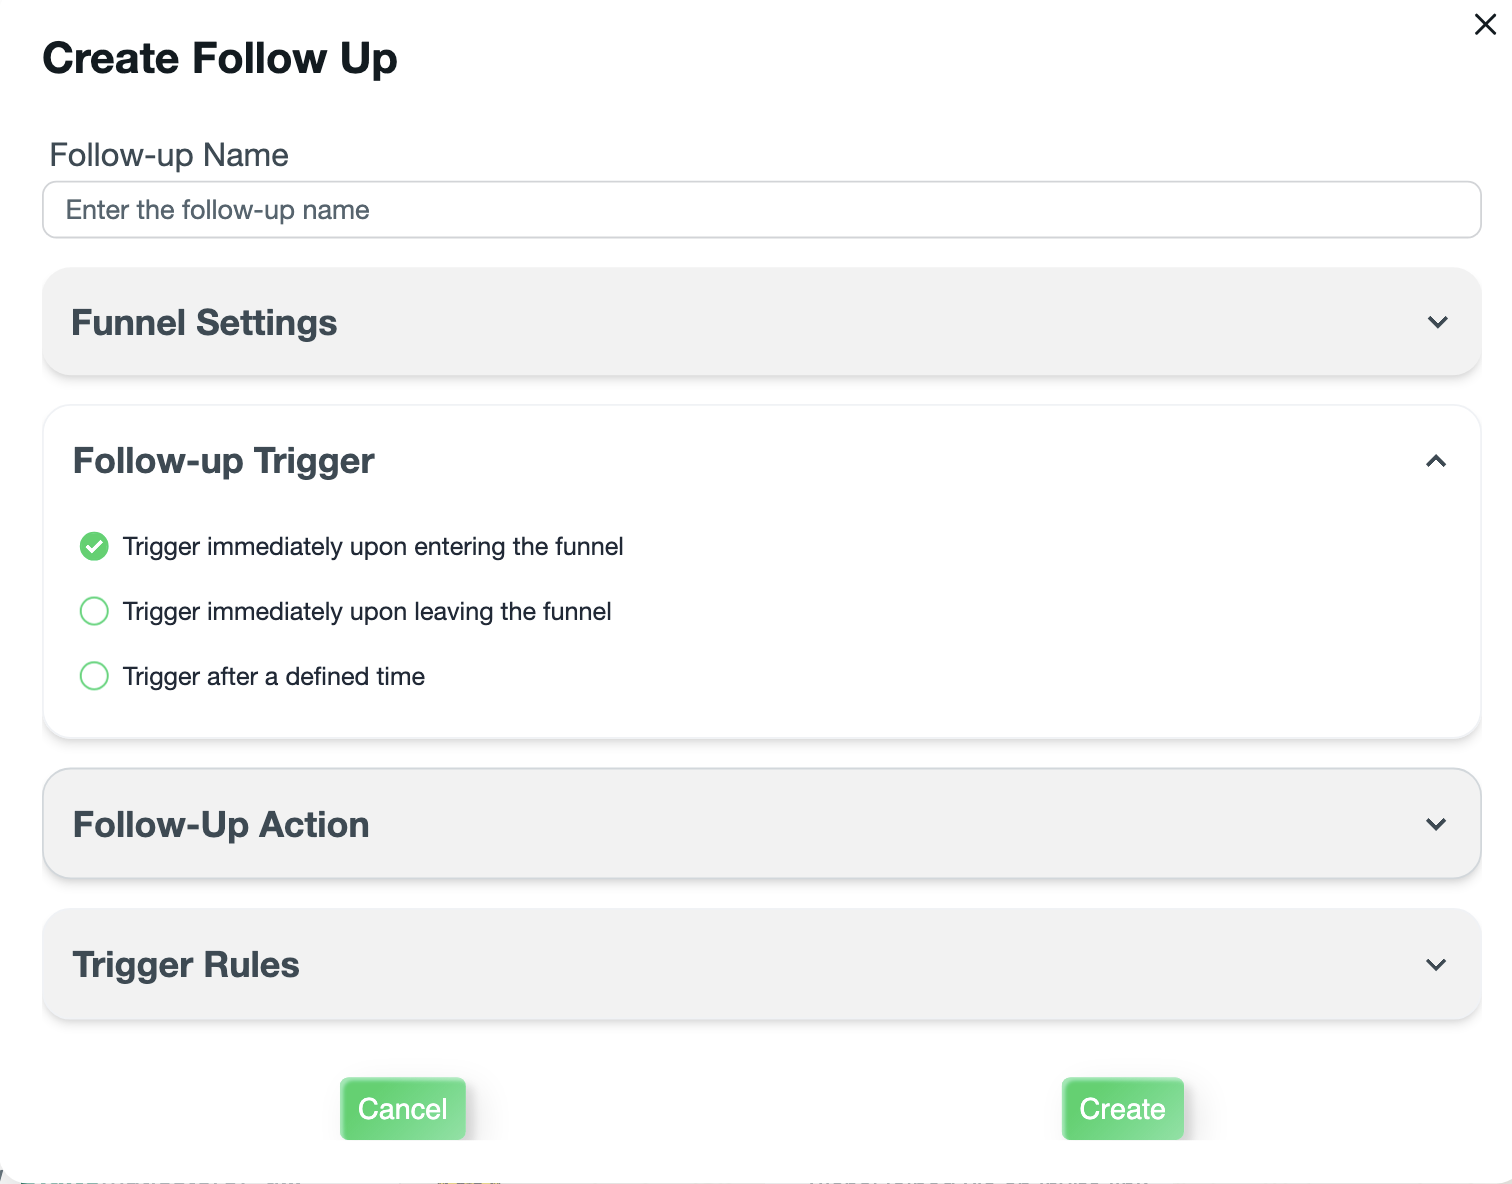The image size is (1512, 1184).
Task: Click the 'Follow-up Name' field label
Action: (169, 155)
